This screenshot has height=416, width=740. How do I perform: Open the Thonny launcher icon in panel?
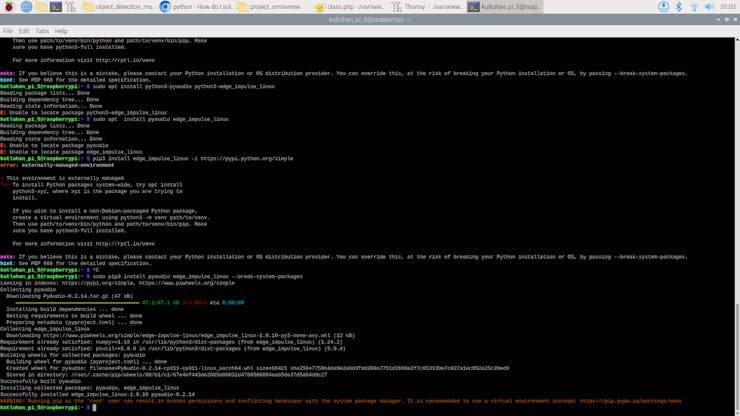click(x=71, y=7)
